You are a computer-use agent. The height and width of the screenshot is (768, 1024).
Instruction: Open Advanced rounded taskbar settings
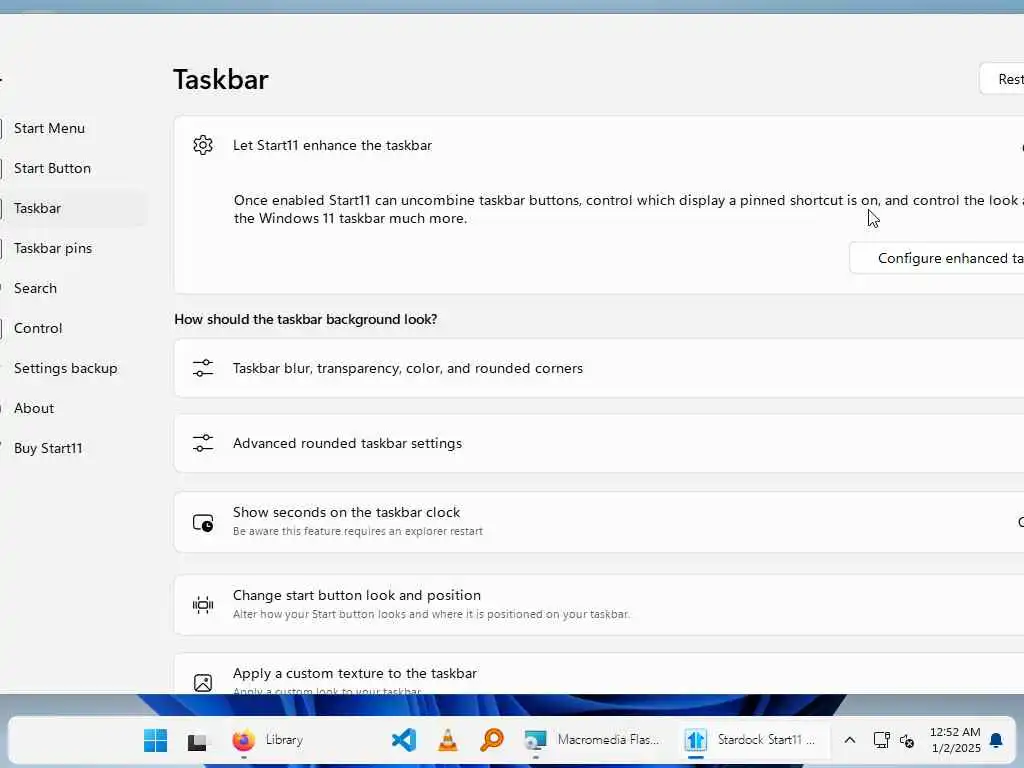[x=599, y=443]
